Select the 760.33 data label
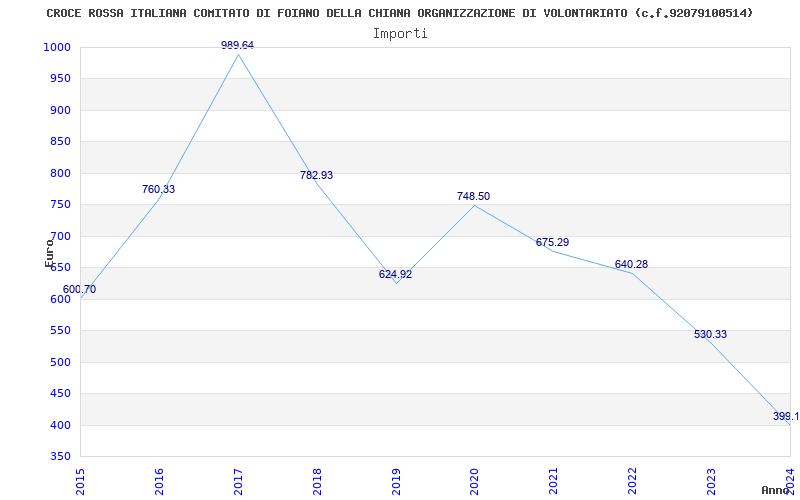This screenshot has height=500, width=800. [158, 189]
